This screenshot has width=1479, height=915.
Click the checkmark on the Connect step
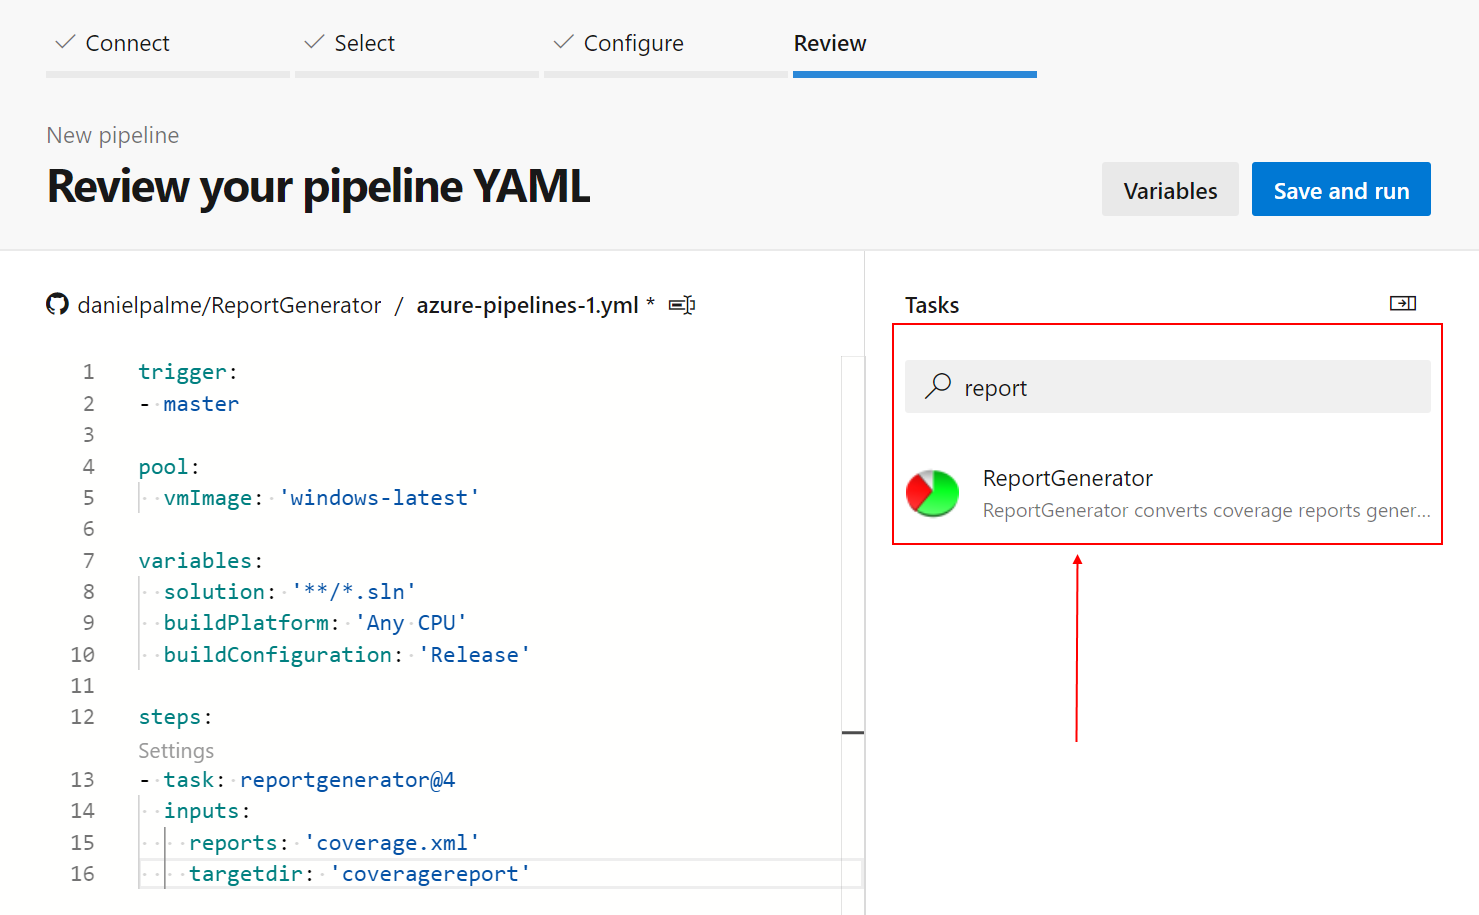(64, 42)
